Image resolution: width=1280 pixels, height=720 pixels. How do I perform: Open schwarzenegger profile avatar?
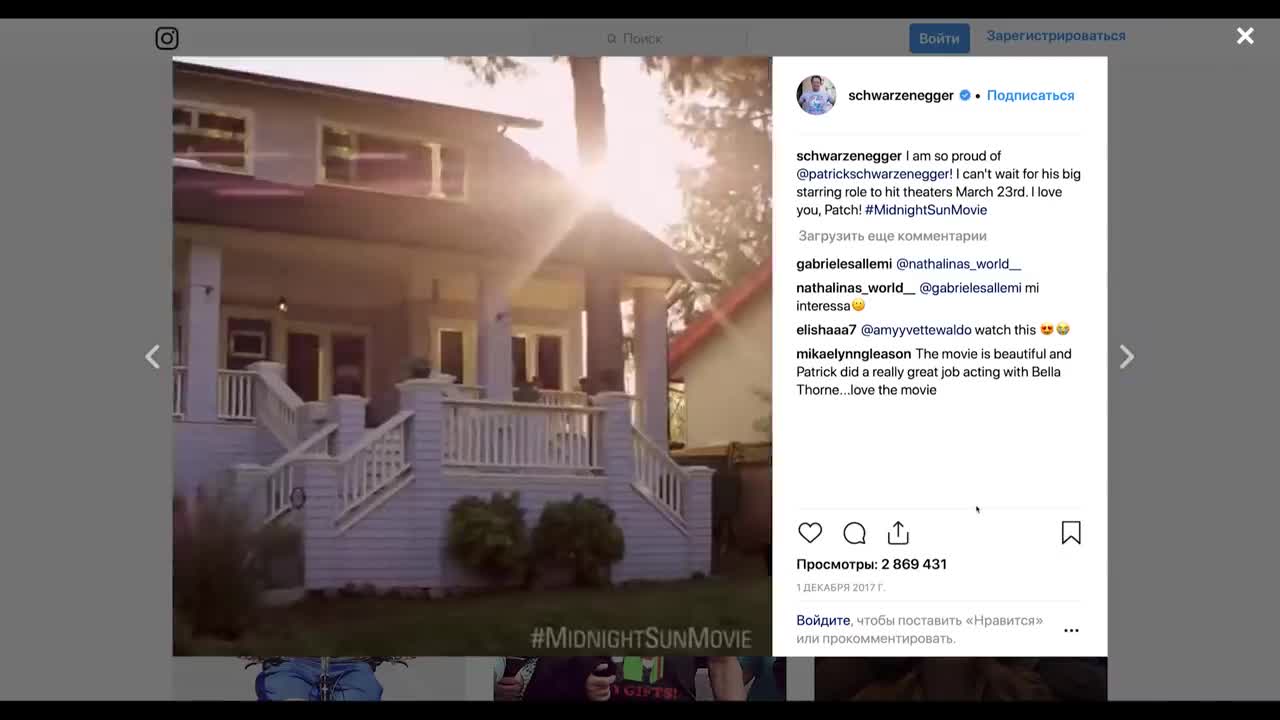point(816,95)
